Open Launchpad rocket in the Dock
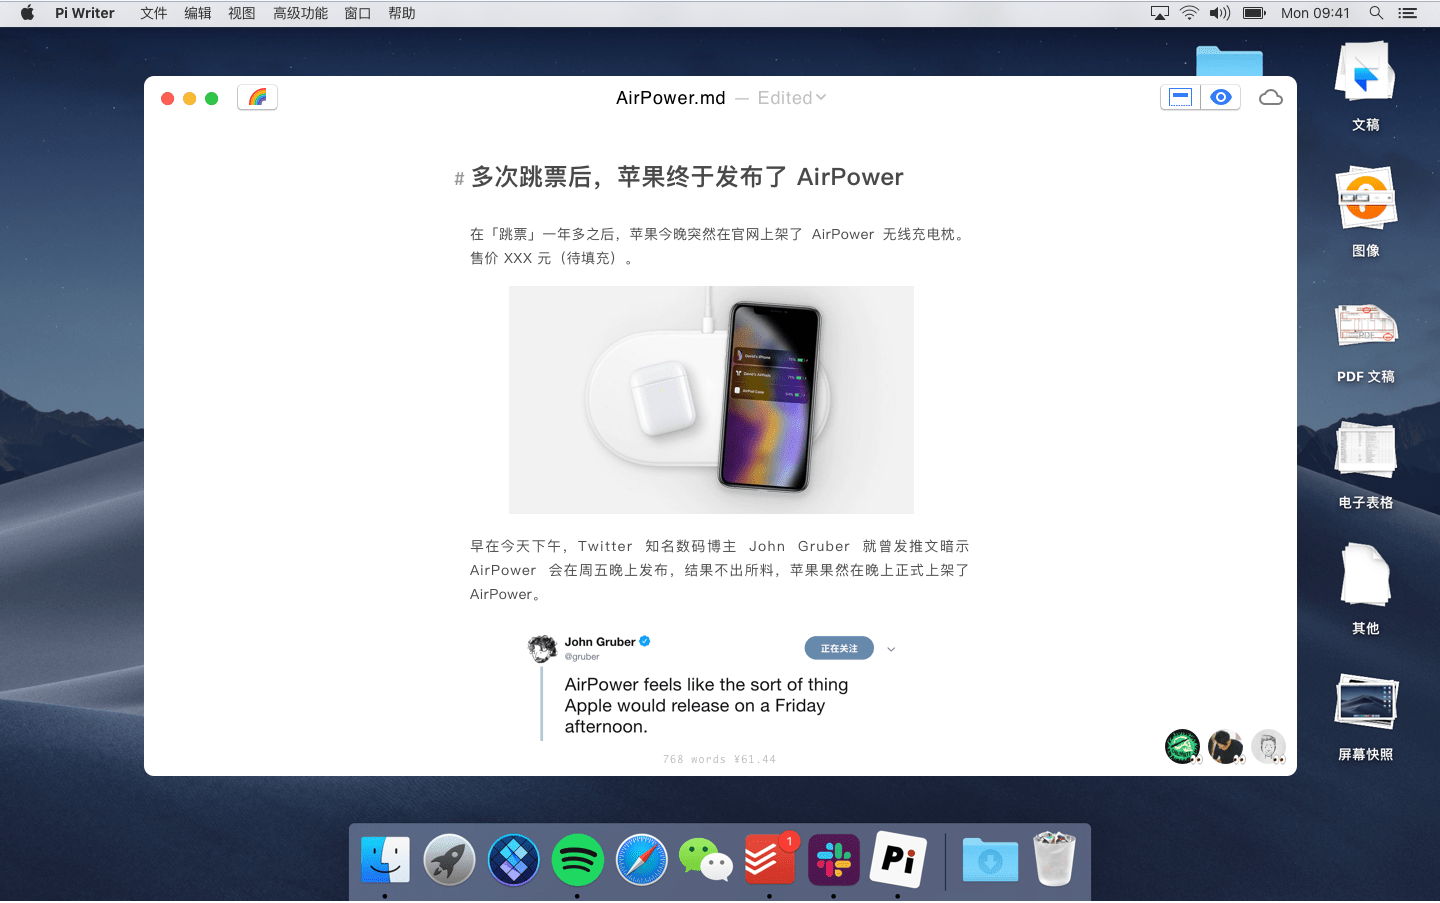Image resolution: width=1440 pixels, height=903 pixels. [449, 859]
